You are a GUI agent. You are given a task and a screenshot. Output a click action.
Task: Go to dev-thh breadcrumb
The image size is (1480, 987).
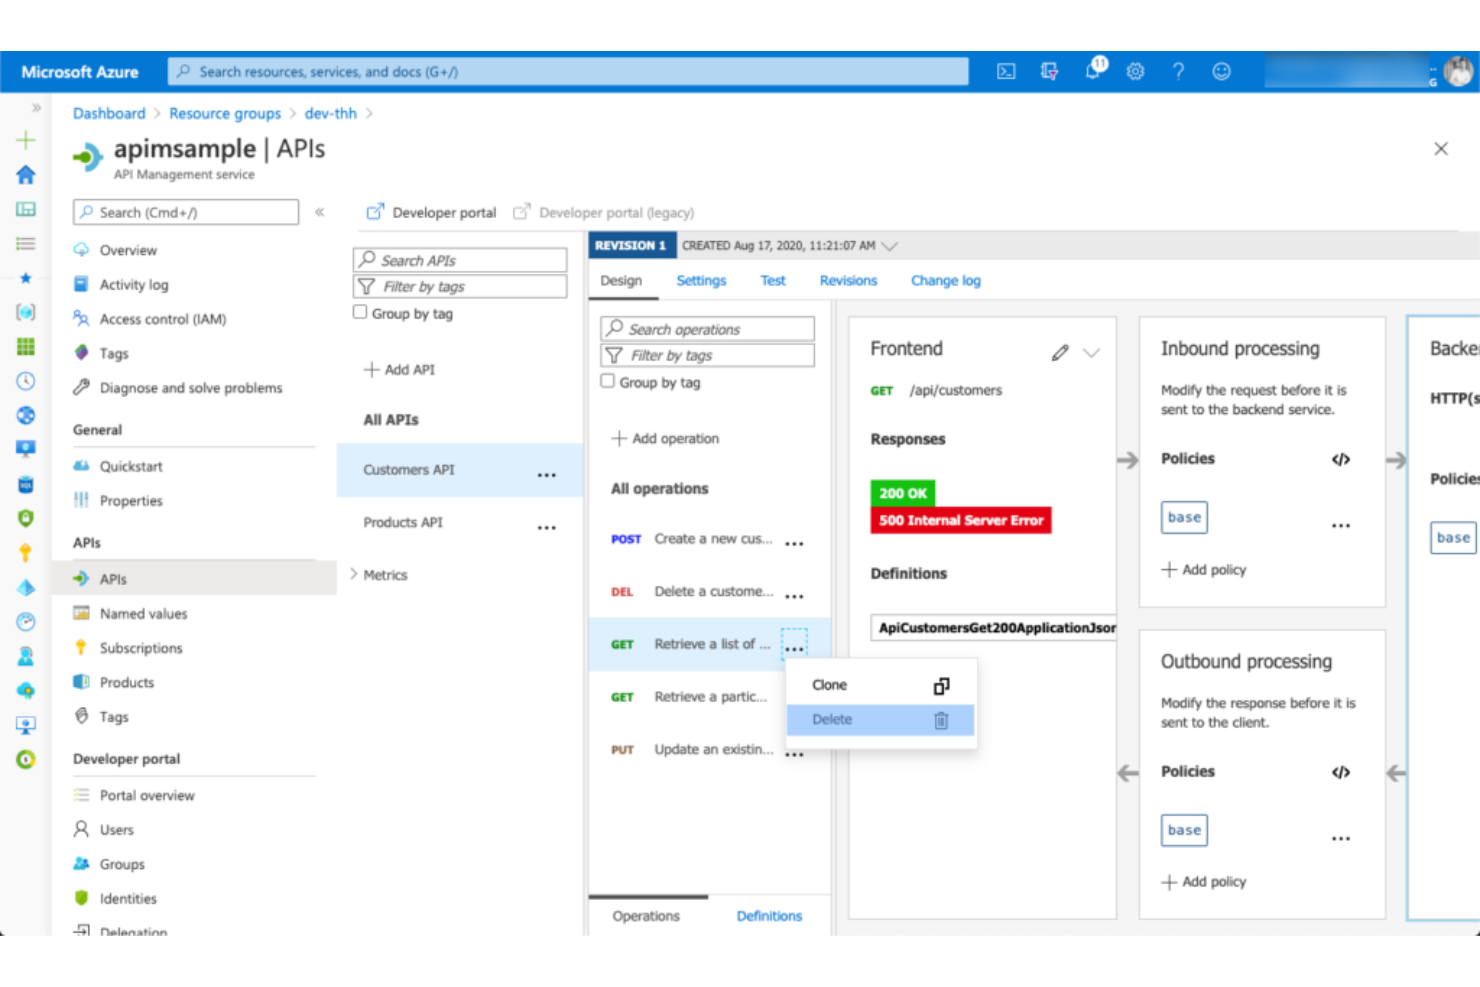pos(330,114)
